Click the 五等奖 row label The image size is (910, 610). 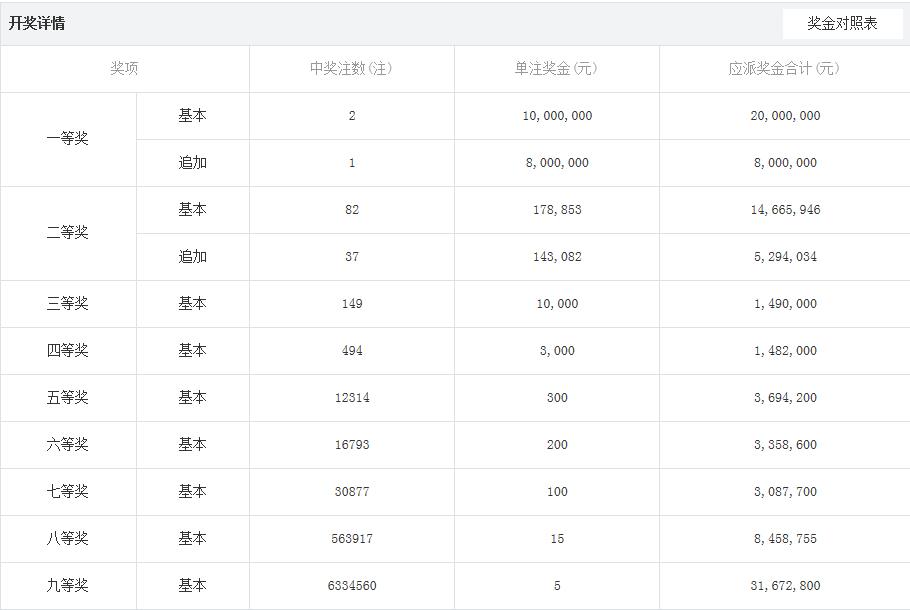(x=67, y=398)
